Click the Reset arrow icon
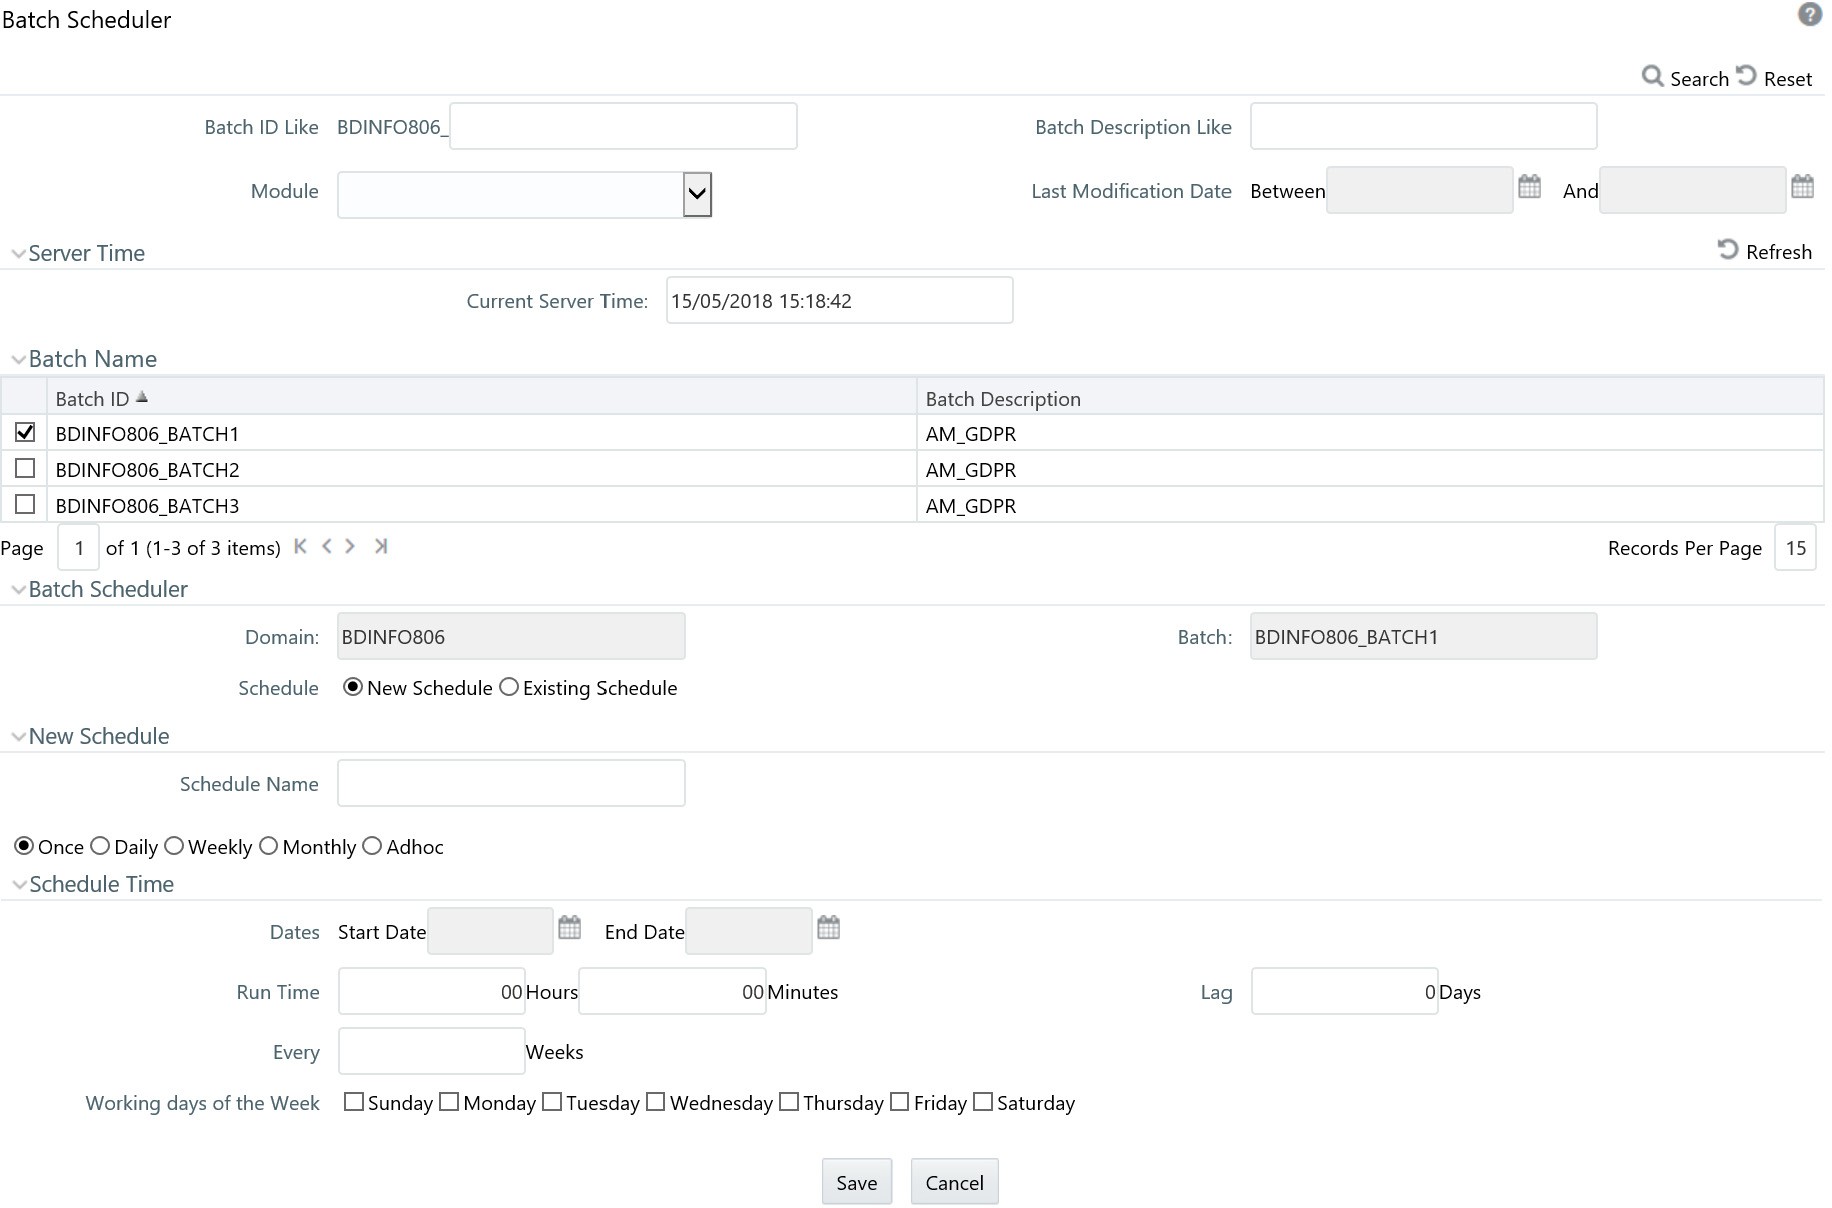 1746,76
